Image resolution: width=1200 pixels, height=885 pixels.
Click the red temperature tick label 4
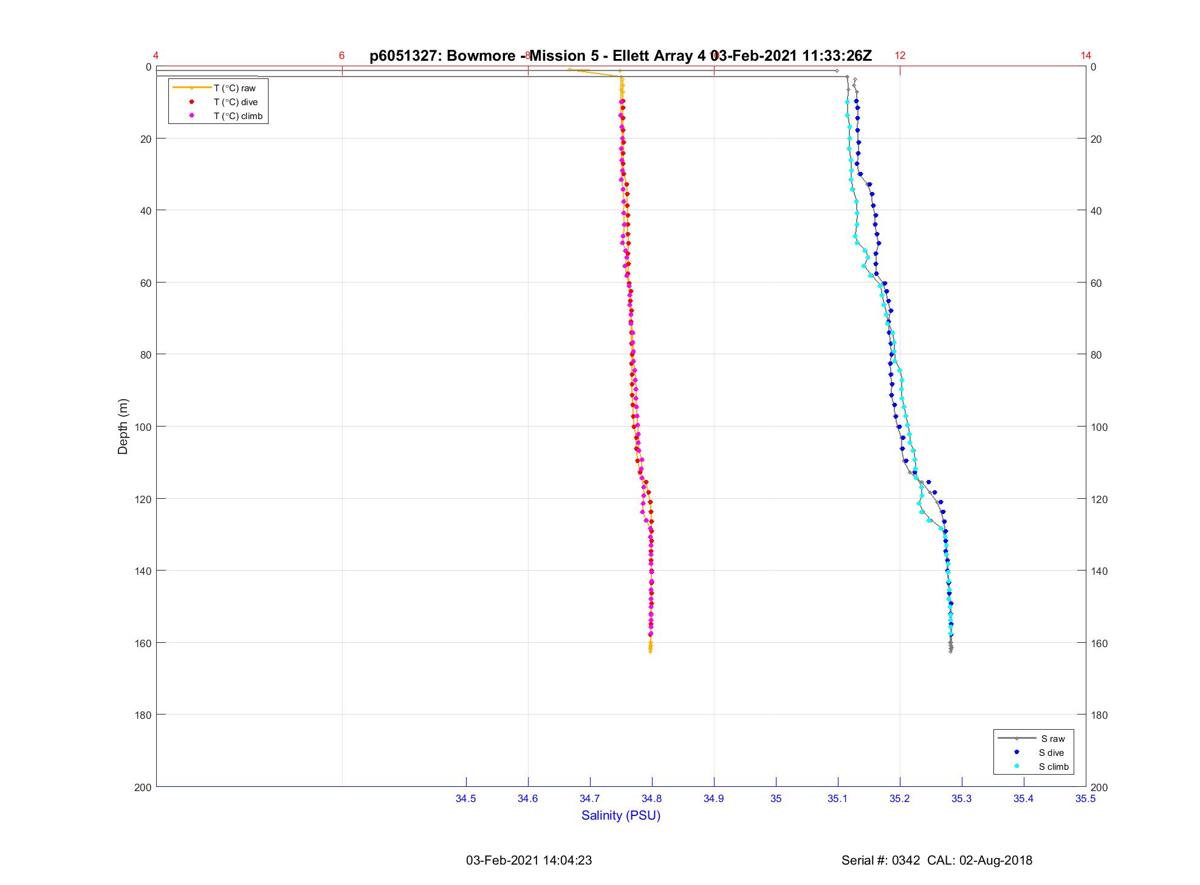156,56
